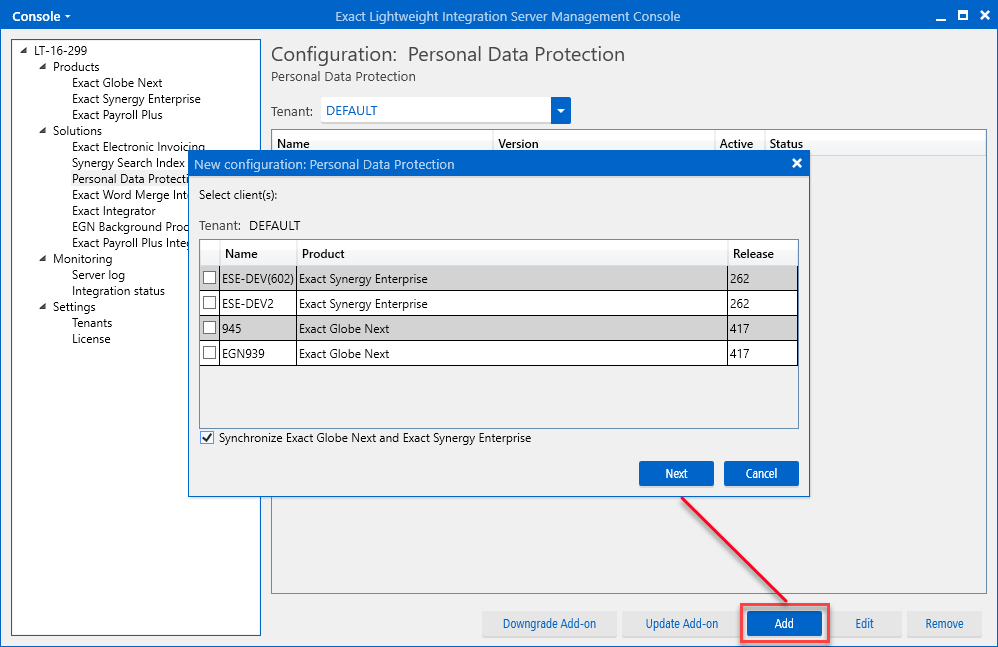Select Exact Synergy Enterprise under Products
Screen dimensions: 998x647
(136, 99)
